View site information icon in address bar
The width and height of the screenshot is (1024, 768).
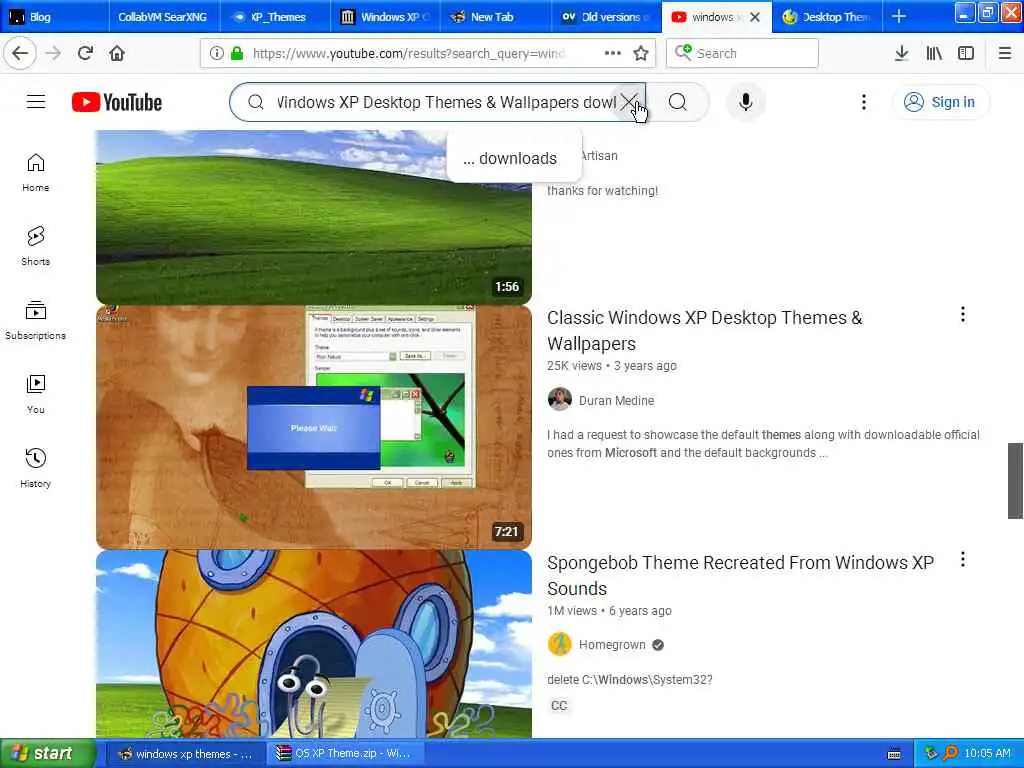pos(216,53)
